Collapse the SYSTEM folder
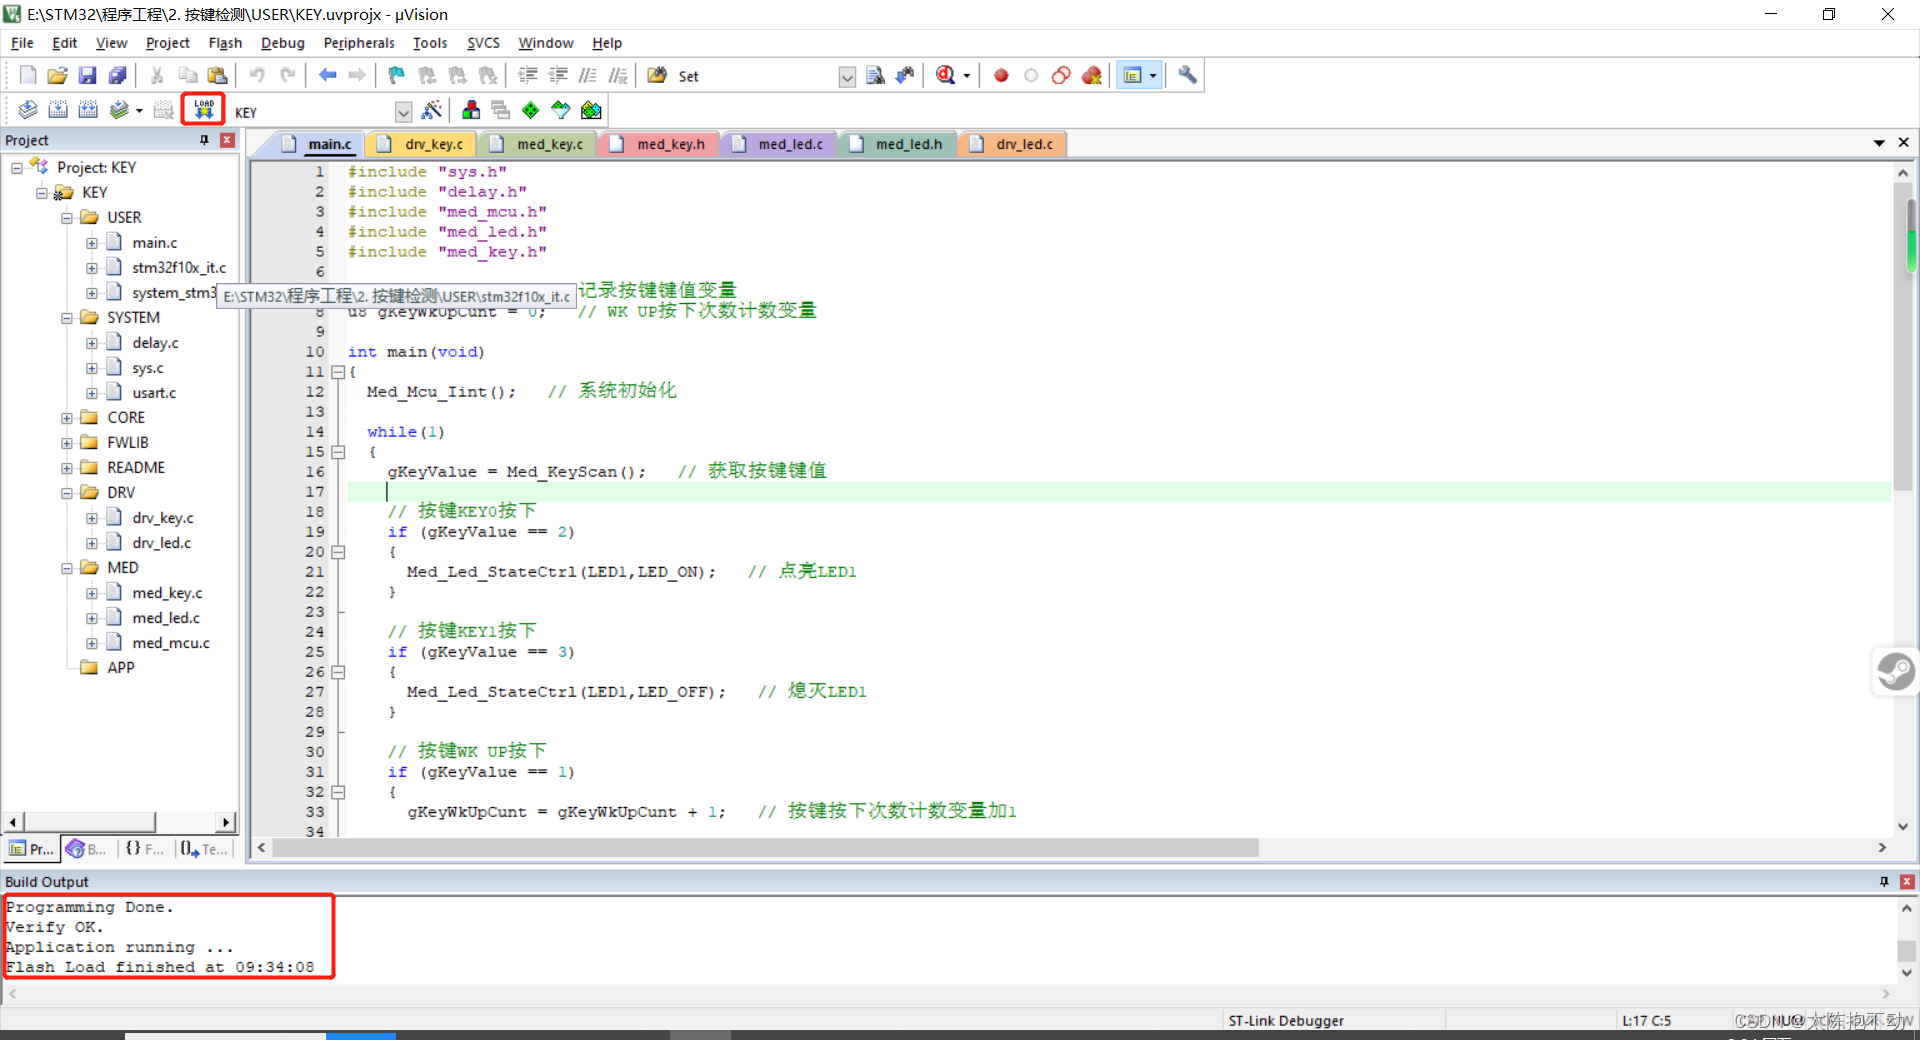This screenshot has height=1040, width=1920. [x=67, y=318]
